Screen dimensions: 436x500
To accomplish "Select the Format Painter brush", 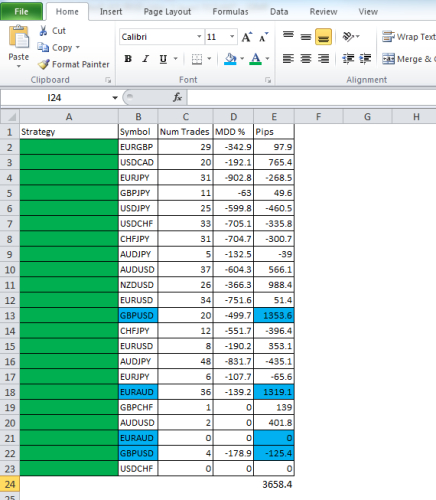I will [x=43, y=64].
